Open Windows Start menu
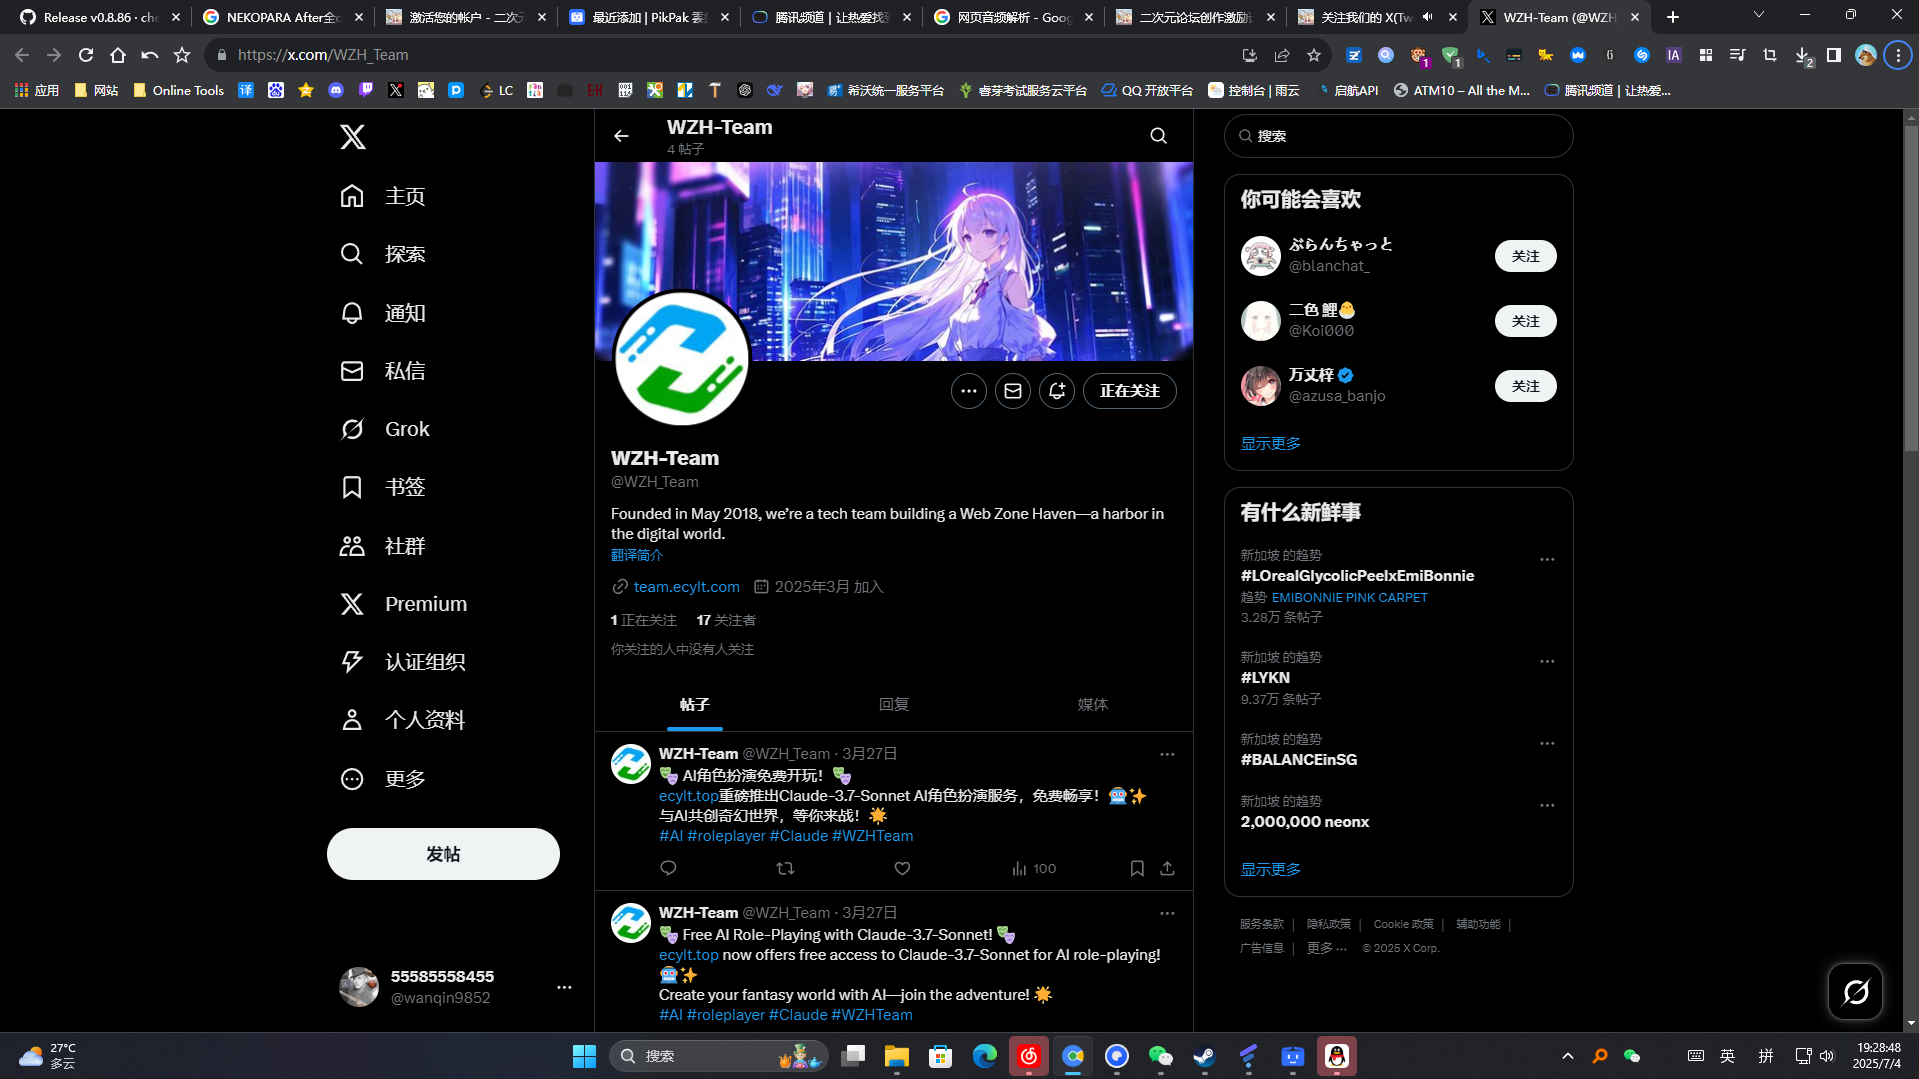This screenshot has height=1079, width=1919. click(584, 1056)
